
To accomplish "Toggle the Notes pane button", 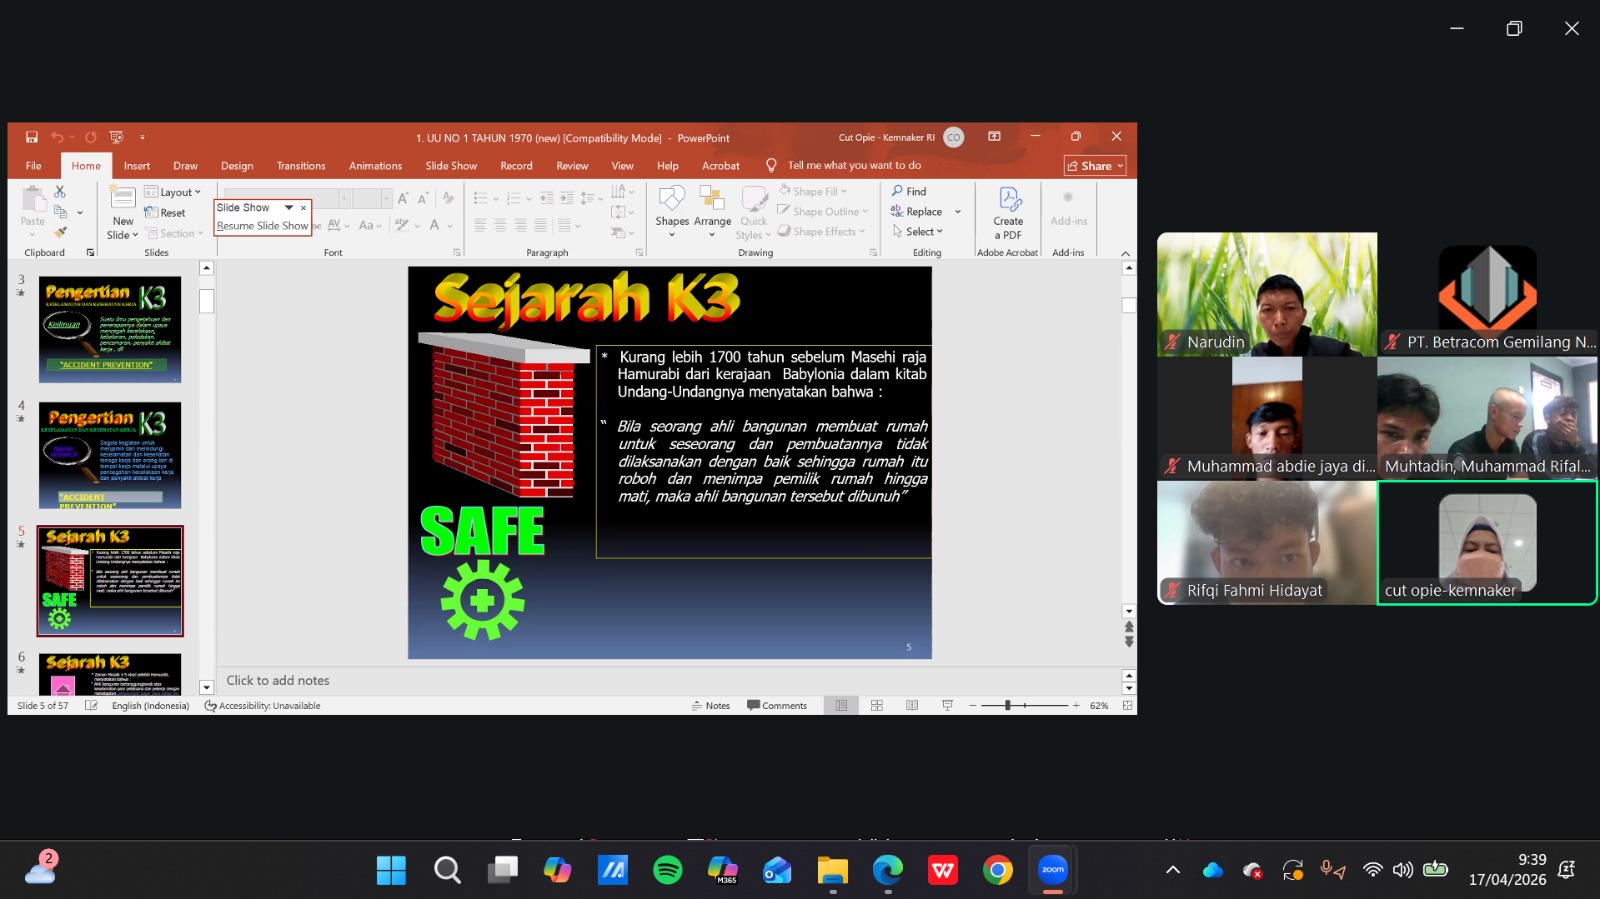I will tap(711, 706).
